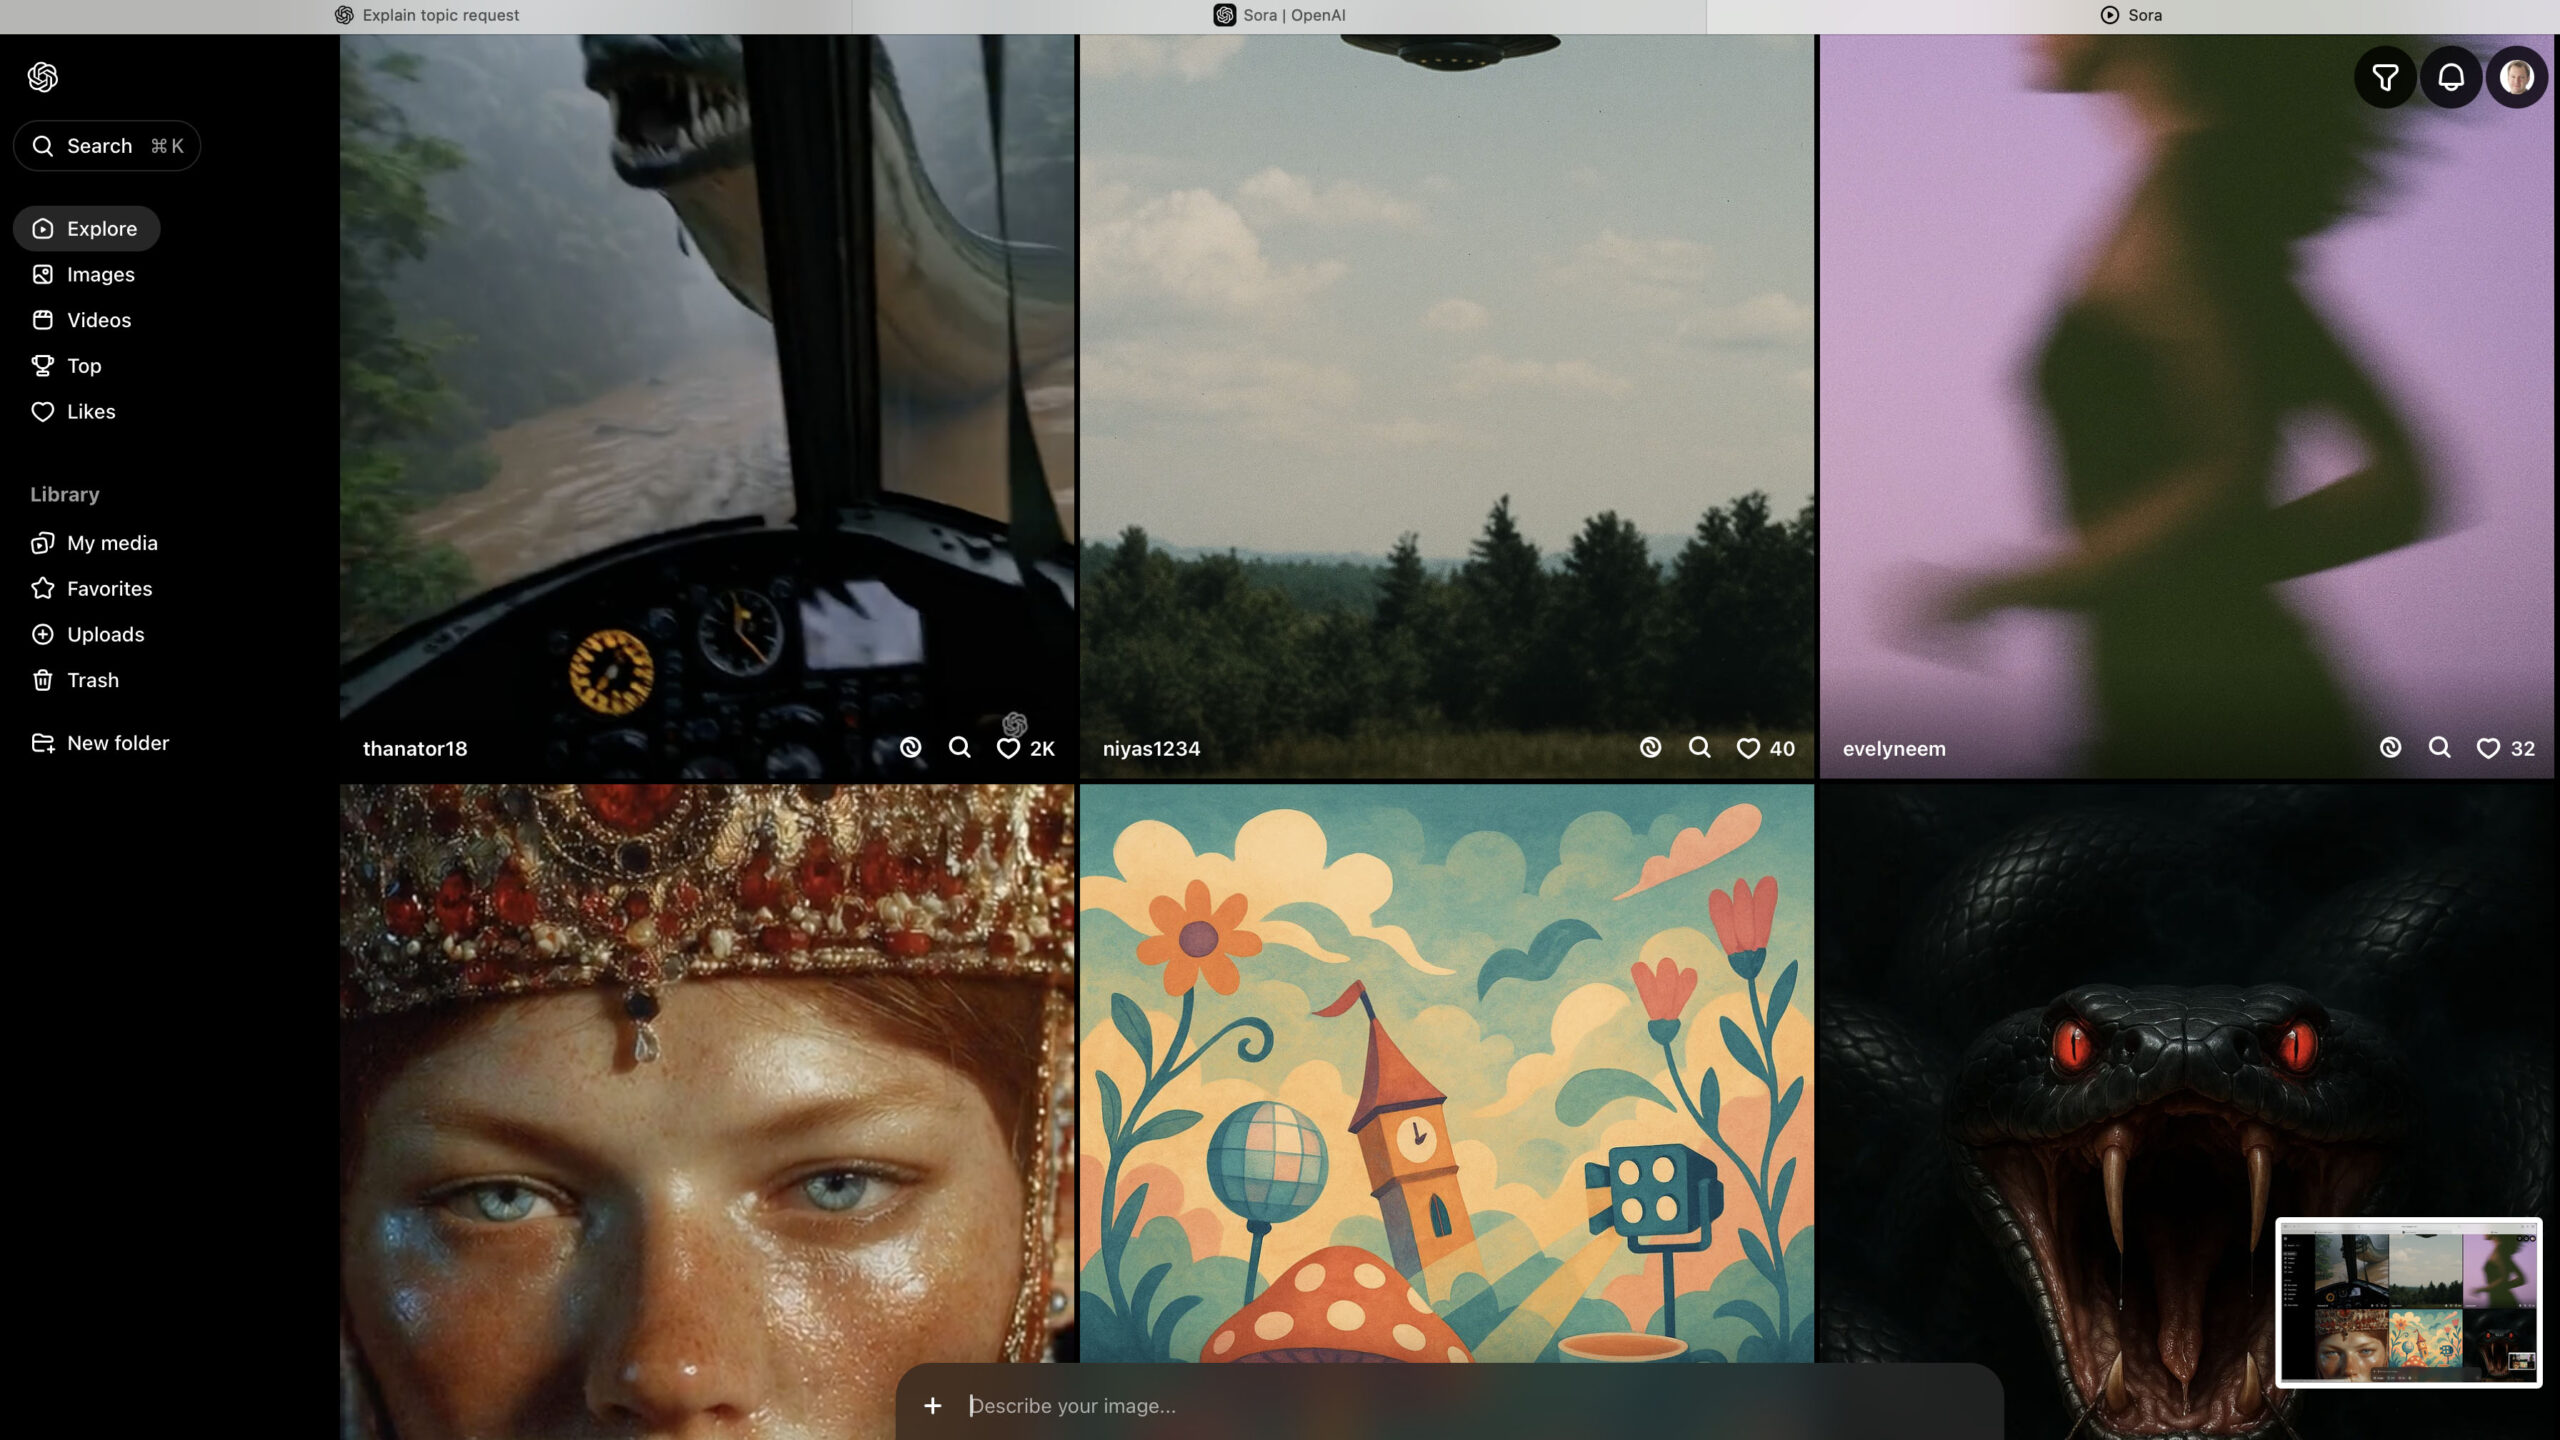
Task: Open the filter funnel icon
Action: [x=2385, y=77]
